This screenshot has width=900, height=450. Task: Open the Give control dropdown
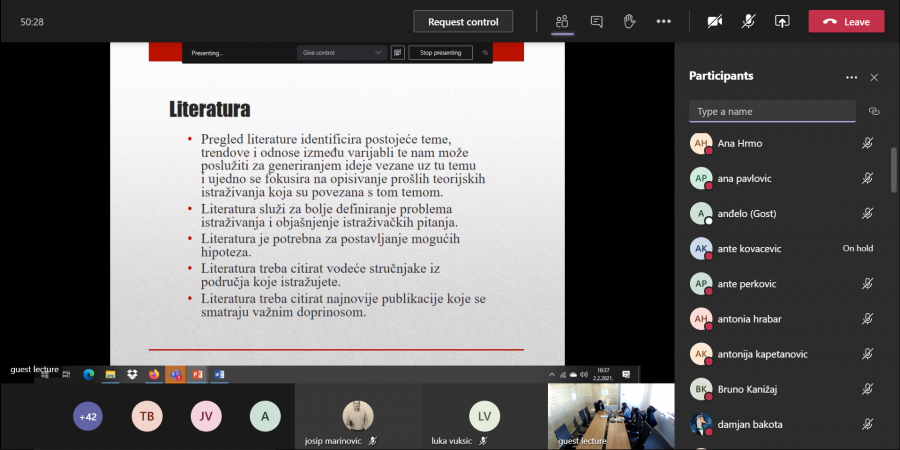[x=341, y=52]
